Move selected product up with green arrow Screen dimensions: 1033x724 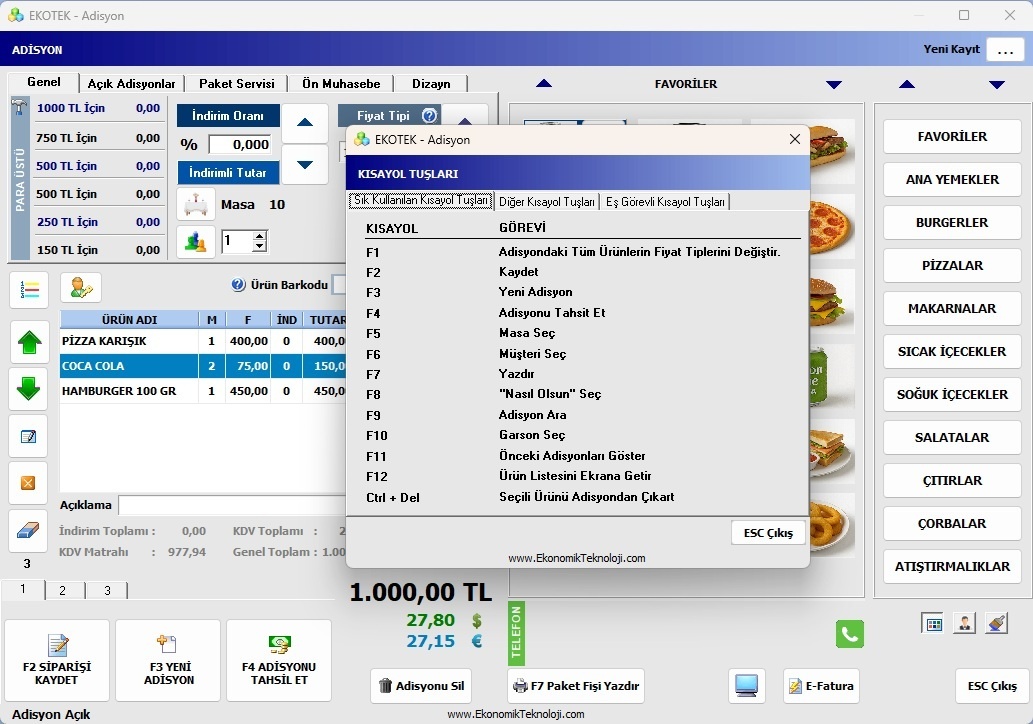pos(29,343)
